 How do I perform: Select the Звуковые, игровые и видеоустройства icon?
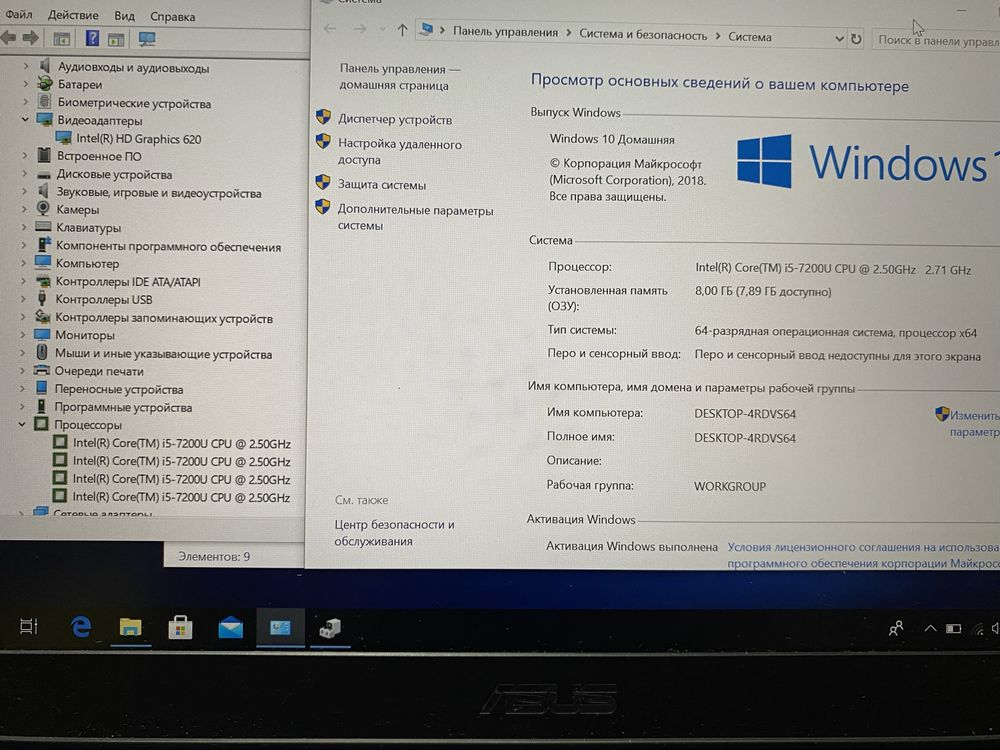point(43,191)
